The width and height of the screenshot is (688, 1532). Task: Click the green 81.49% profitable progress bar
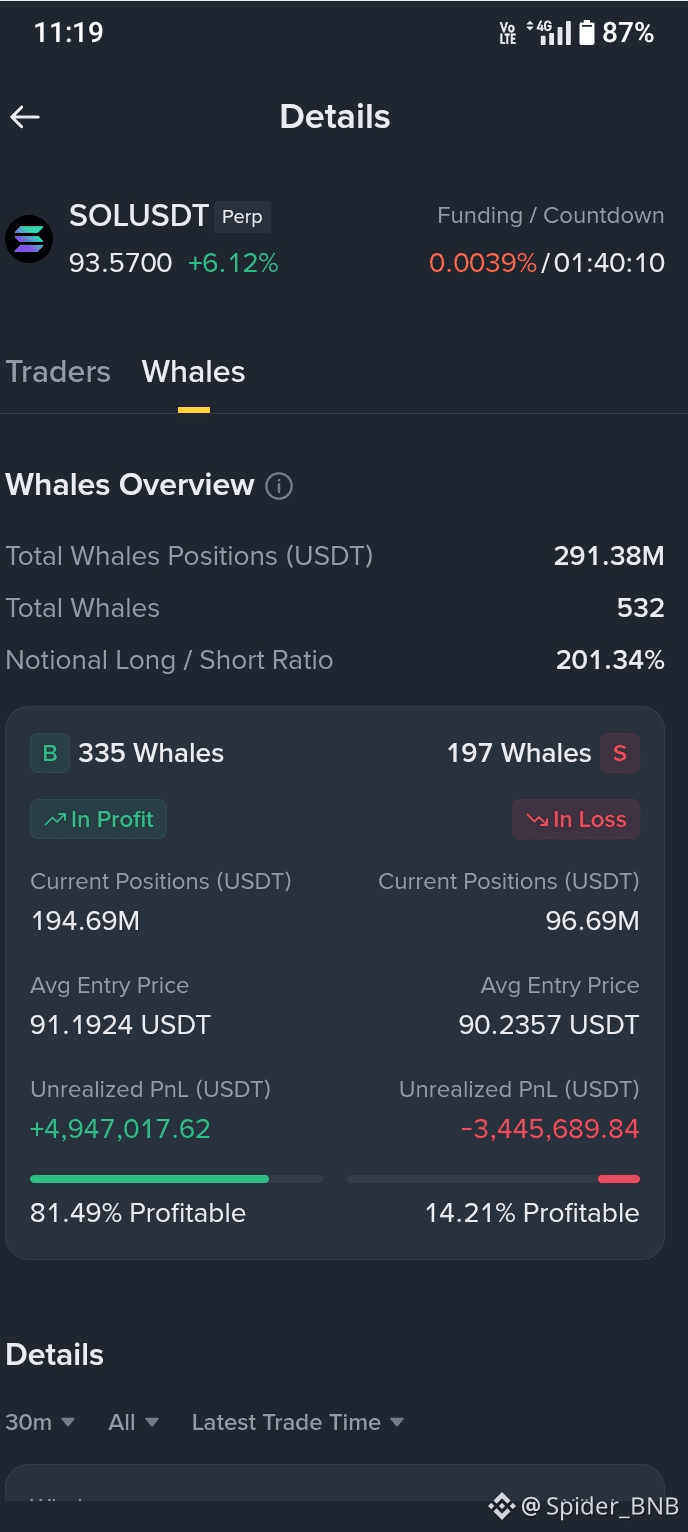pyautogui.click(x=176, y=1179)
